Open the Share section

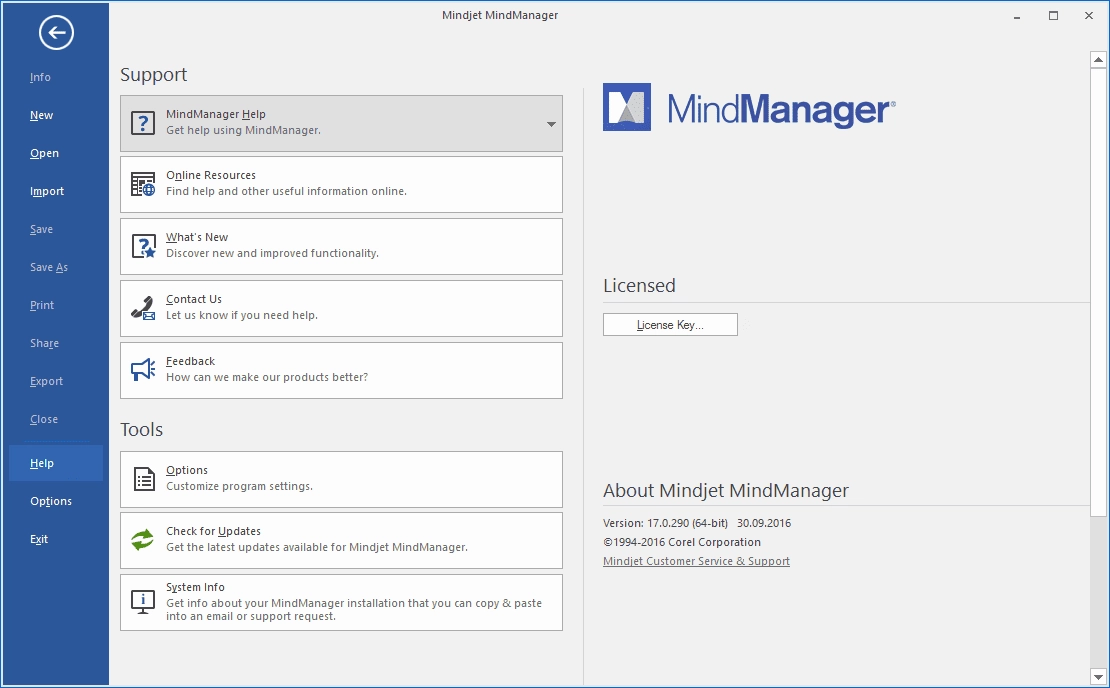click(44, 343)
